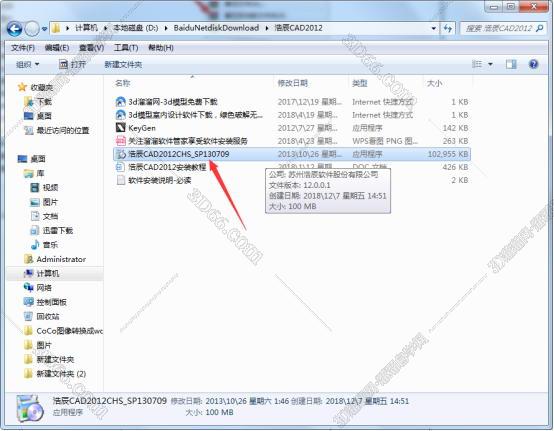Select 浩辰CAD2012安装教程 document icon
This screenshot has width=554, height=431.
click(120, 167)
